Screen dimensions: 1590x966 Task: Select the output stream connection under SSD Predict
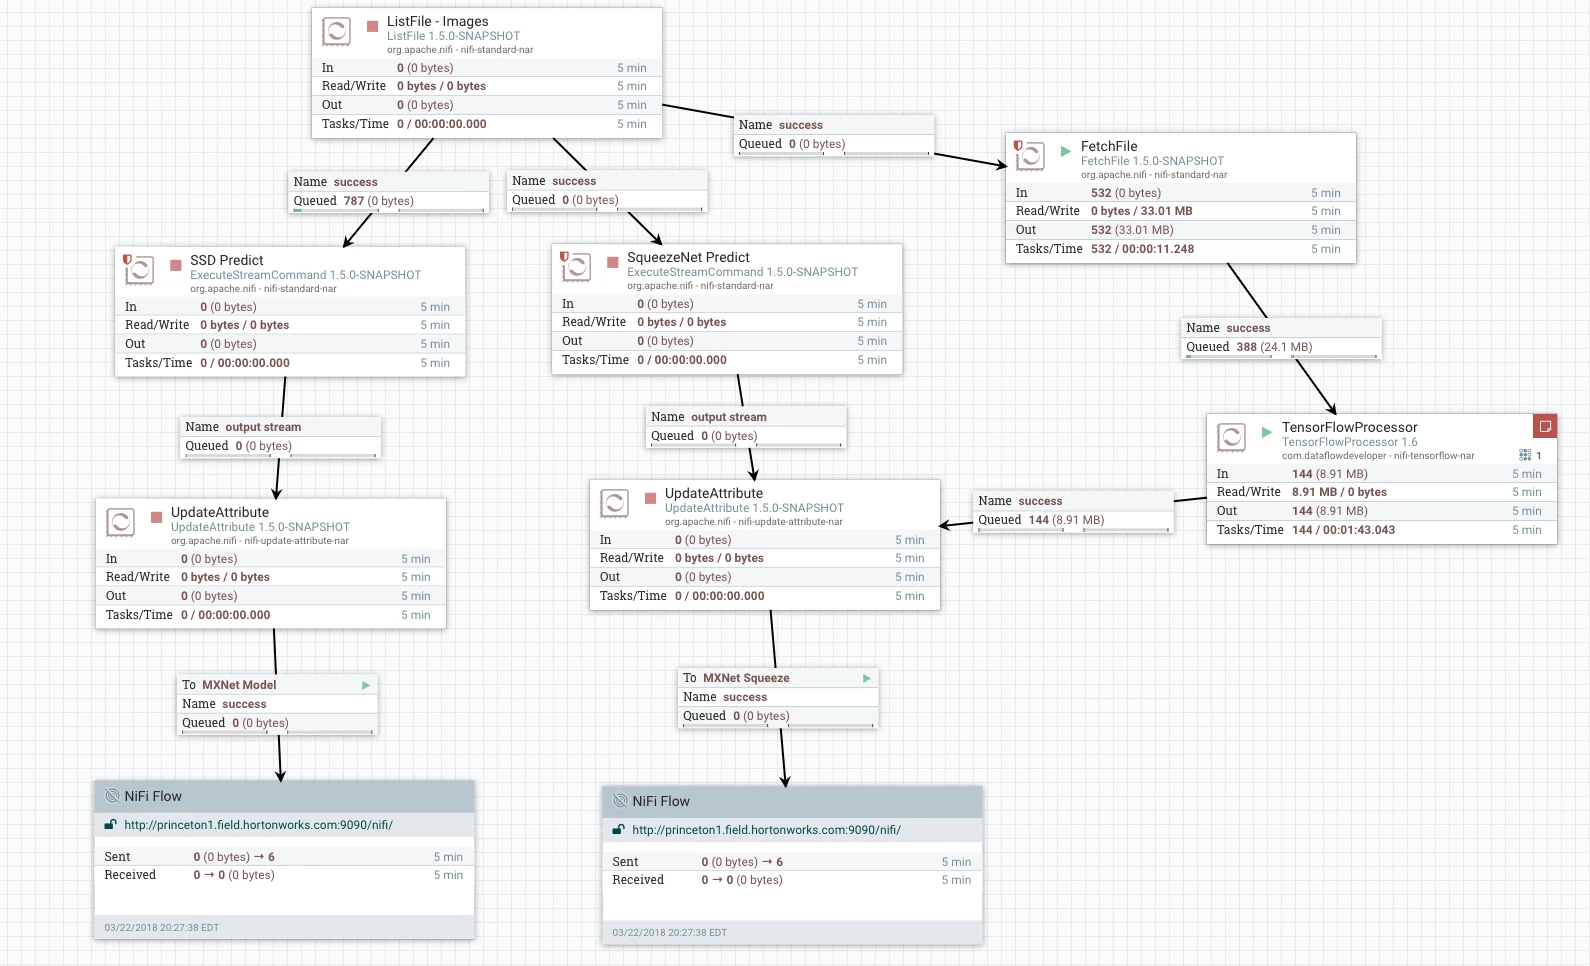[x=281, y=436]
